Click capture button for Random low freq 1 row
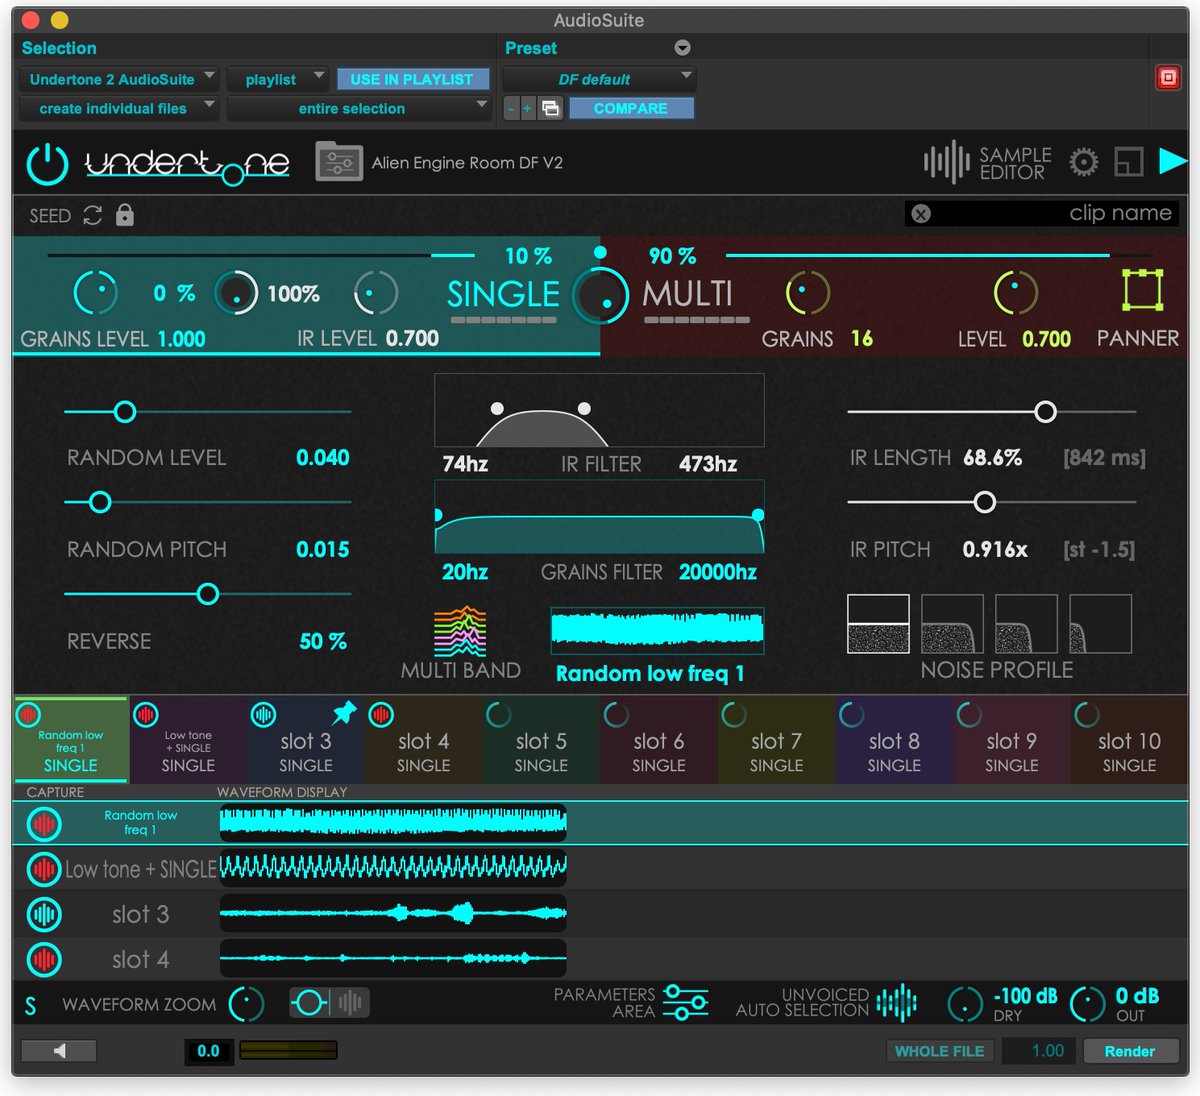The height and width of the screenshot is (1096, 1200). (x=43, y=823)
